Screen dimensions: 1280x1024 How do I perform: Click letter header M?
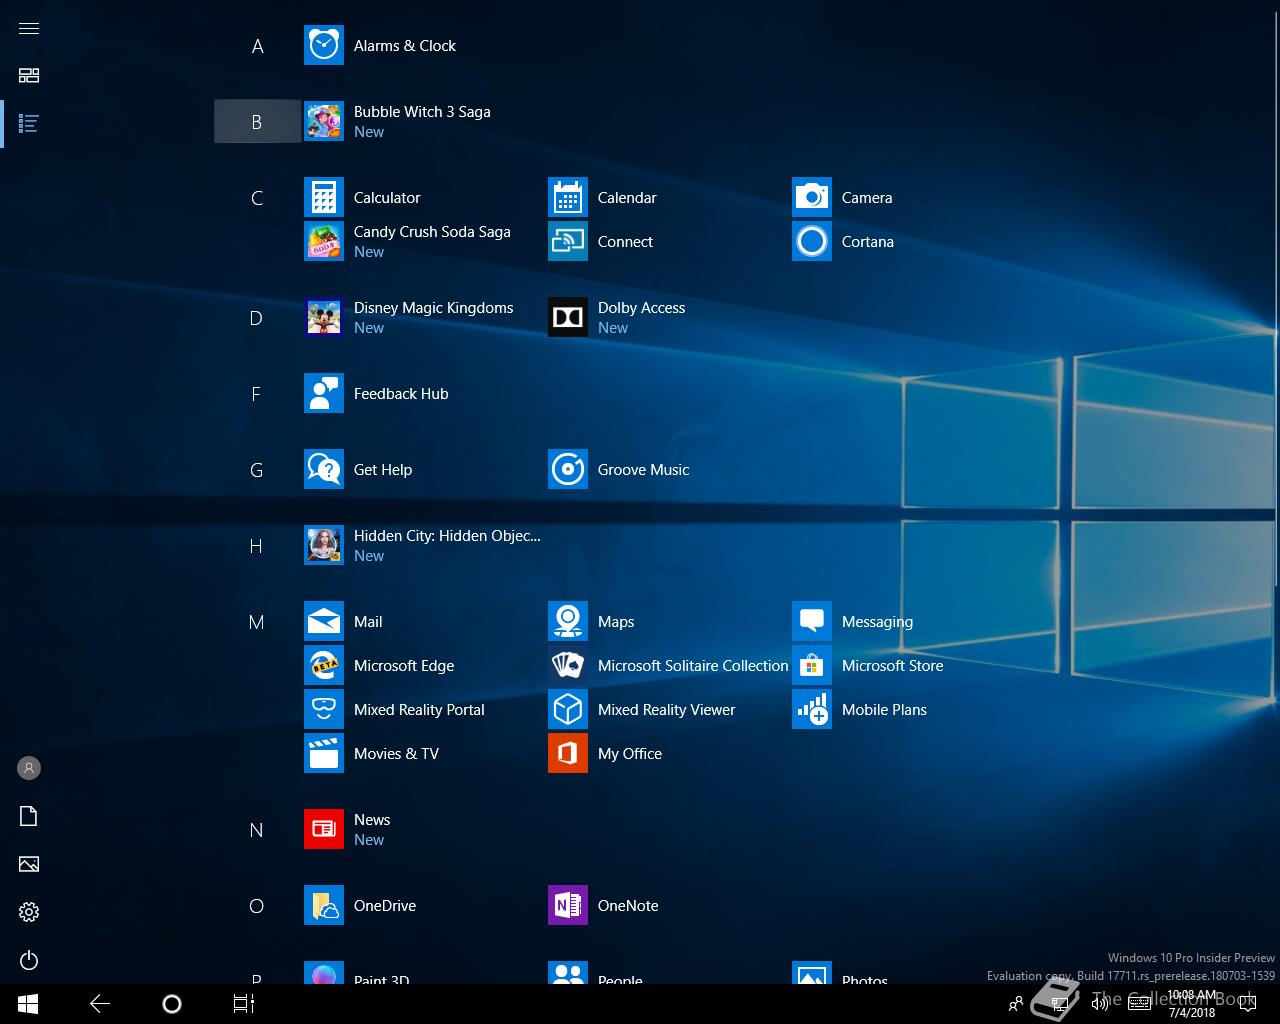coord(257,622)
